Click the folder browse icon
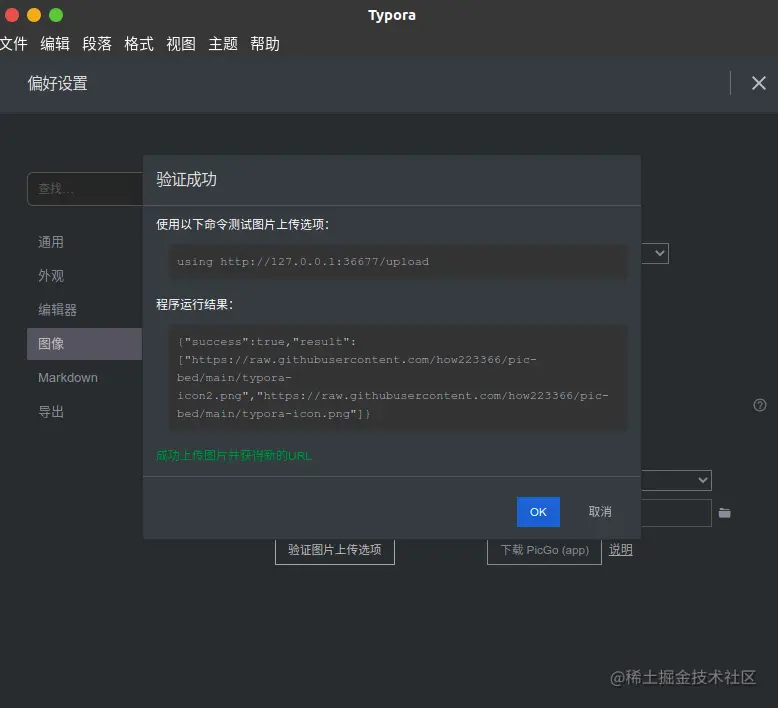This screenshot has width=778, height=708. pos(724,513)
